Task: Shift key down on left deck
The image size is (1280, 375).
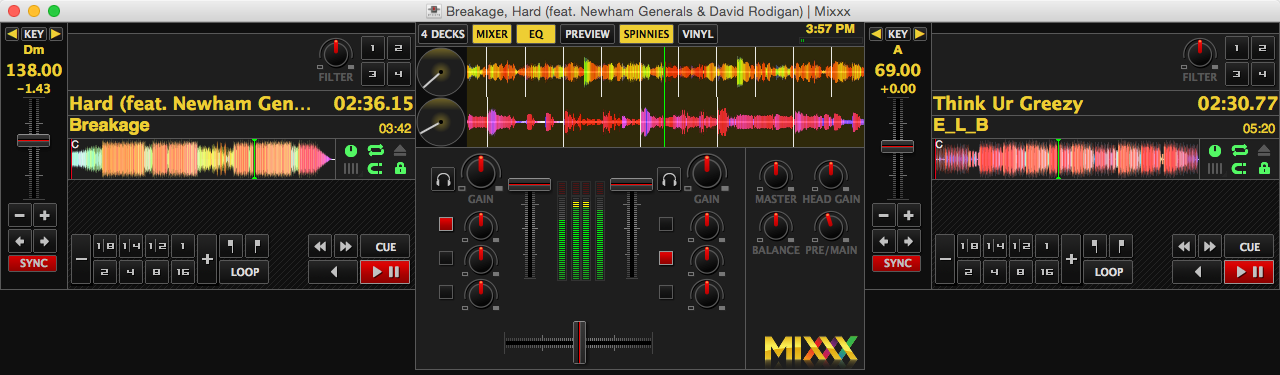Action: pyautogui.click(x=12, y=34)
